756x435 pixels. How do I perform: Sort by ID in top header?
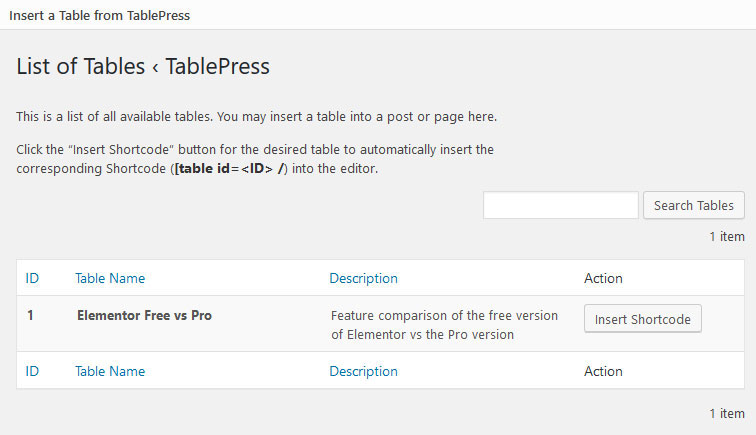click(x=32, y=278)
